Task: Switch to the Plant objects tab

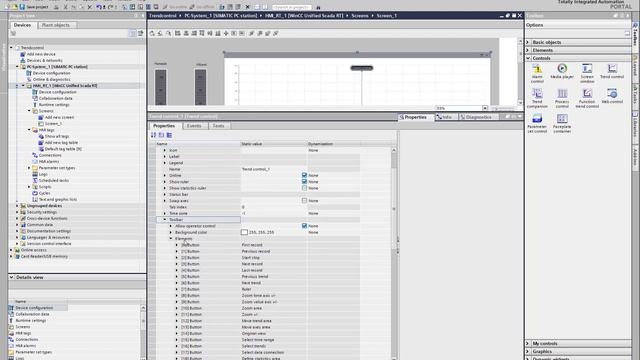Action: point(56,25)
